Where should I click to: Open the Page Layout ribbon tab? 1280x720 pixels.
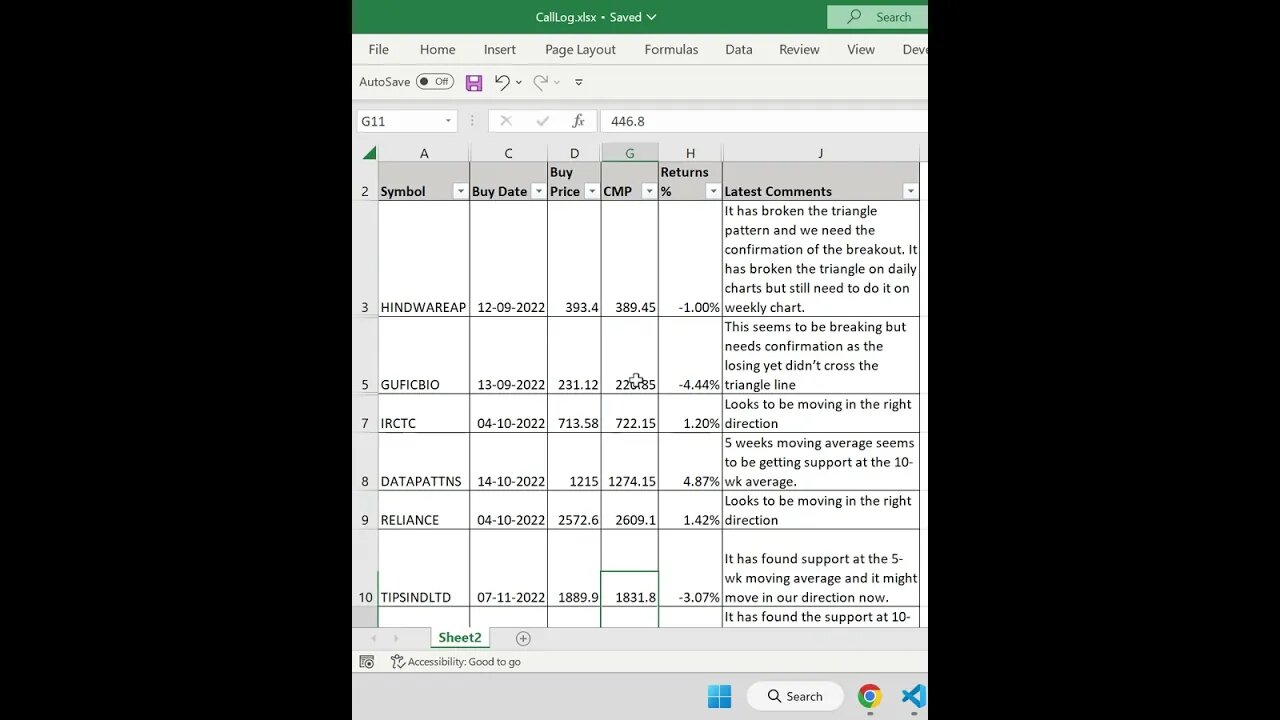[580, 49]
